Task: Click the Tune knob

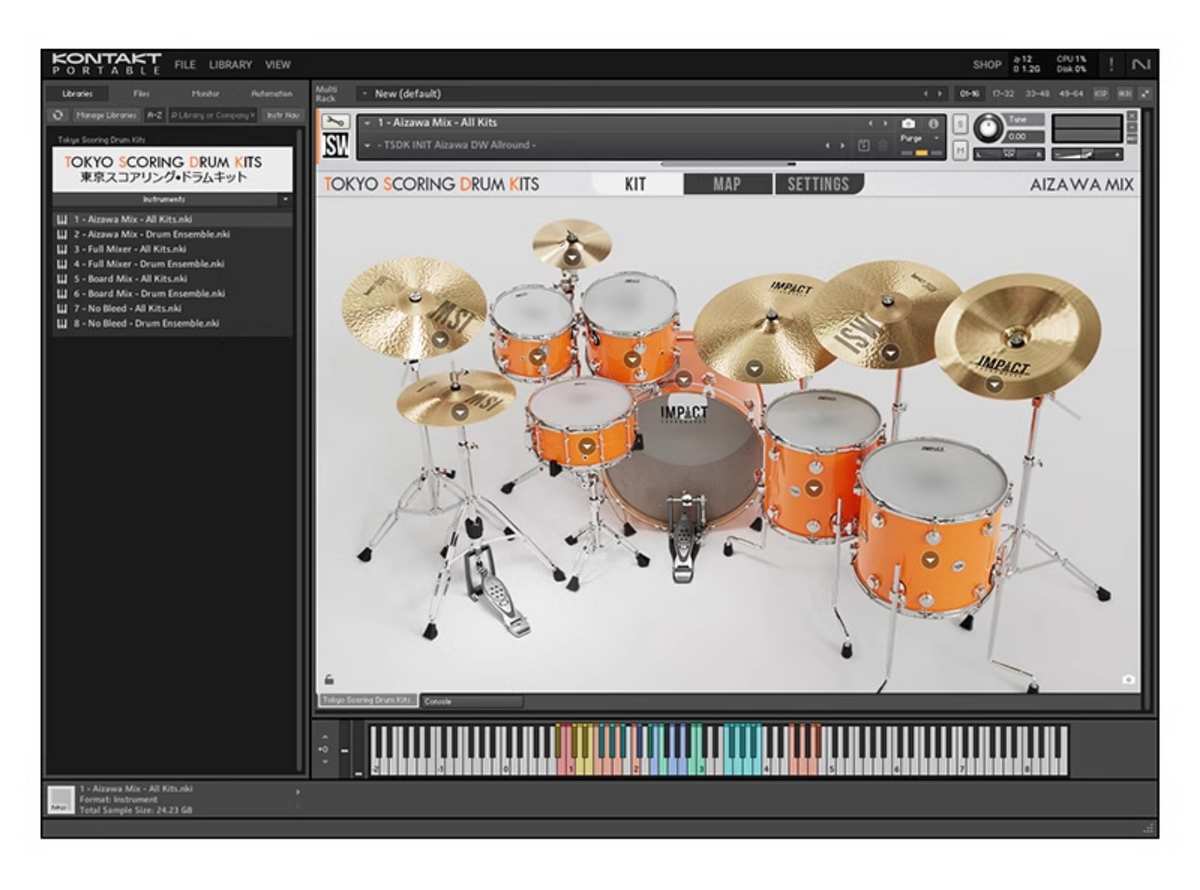Action: coord(988,127)
